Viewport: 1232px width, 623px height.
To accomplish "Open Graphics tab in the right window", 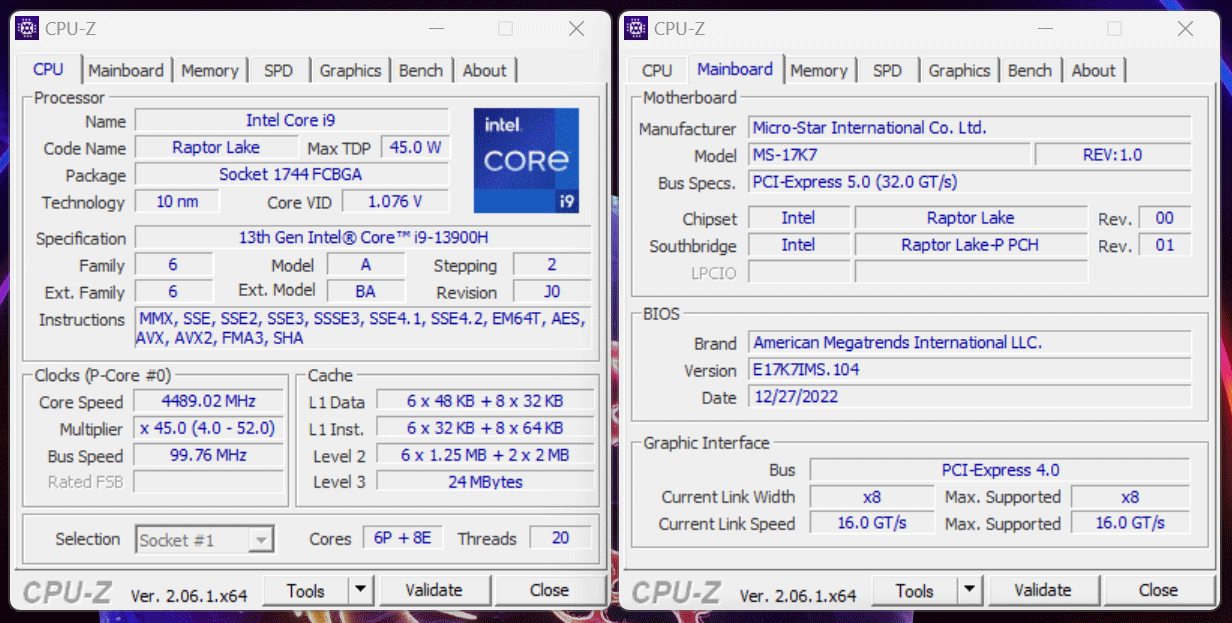I will pos(959,71).
